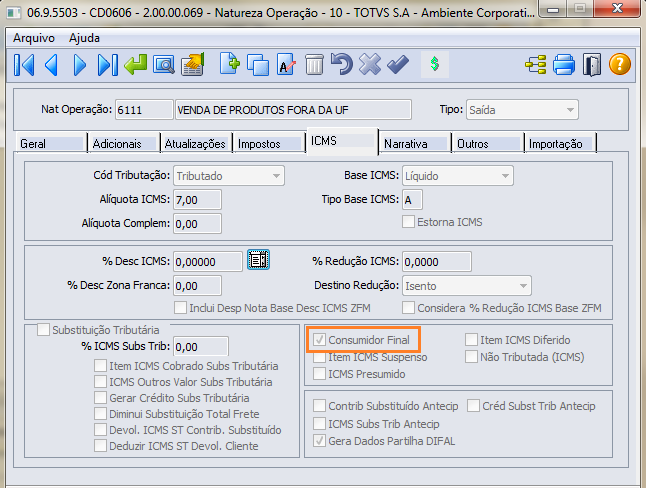646x488 pixels.
Task: Click the next record arrow
Action: point(79,65)
